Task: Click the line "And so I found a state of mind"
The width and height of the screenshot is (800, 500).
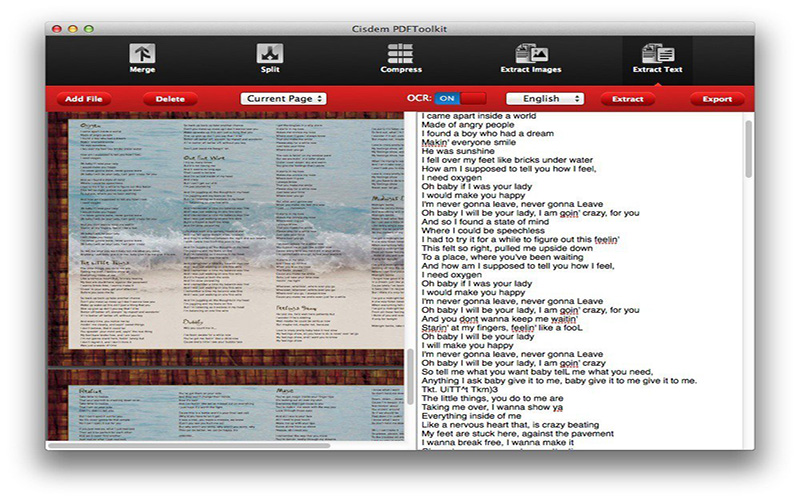Action: (x=485, y=221)
